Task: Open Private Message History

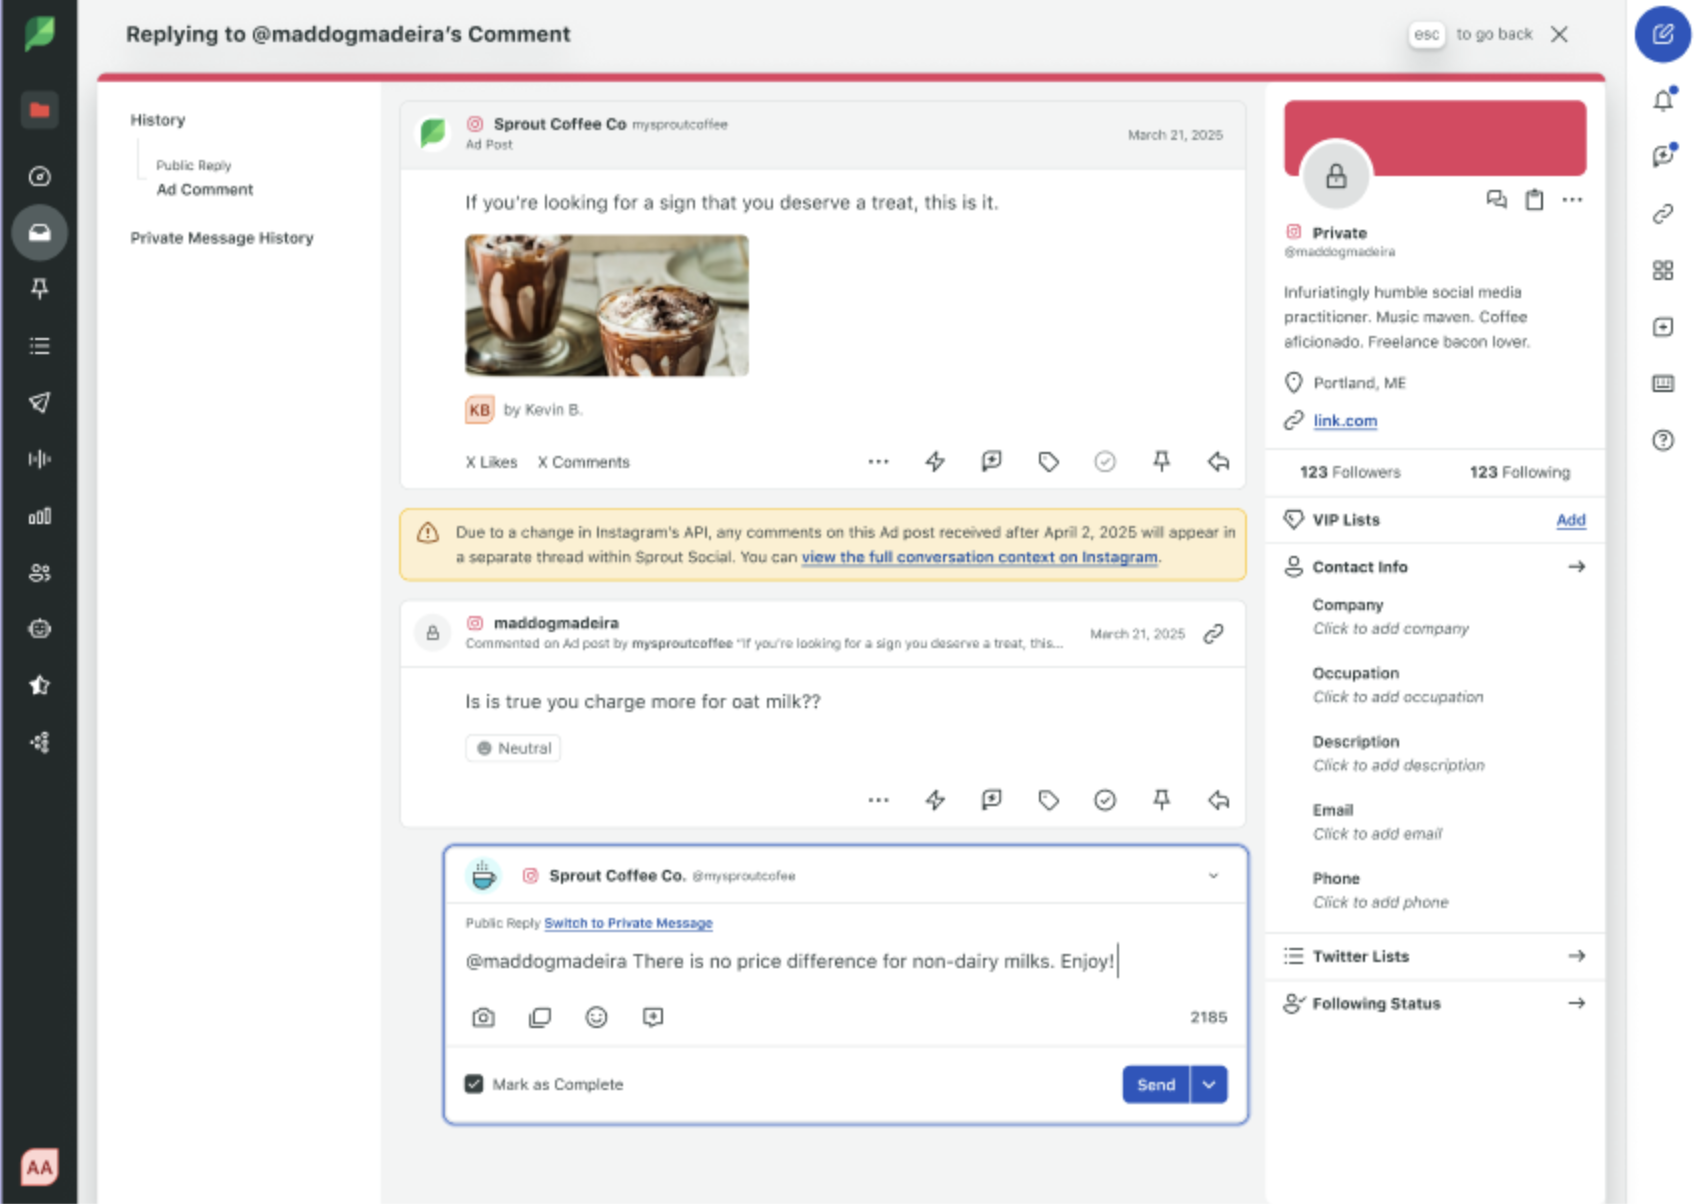Action: 222,238
